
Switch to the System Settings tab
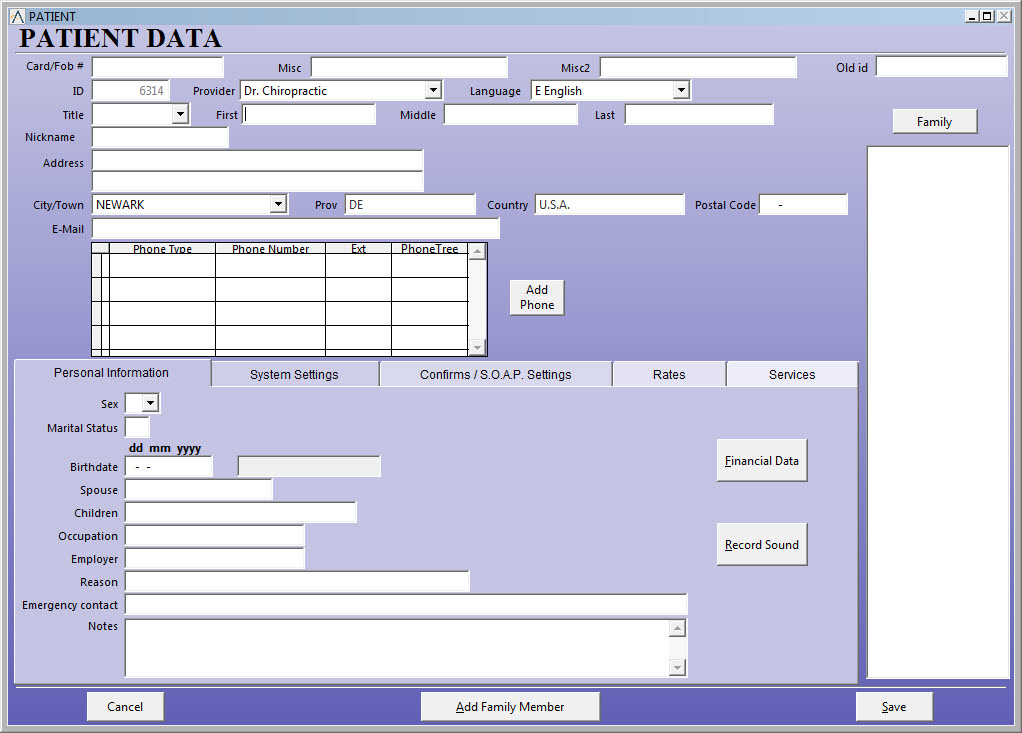click(294, 375)
